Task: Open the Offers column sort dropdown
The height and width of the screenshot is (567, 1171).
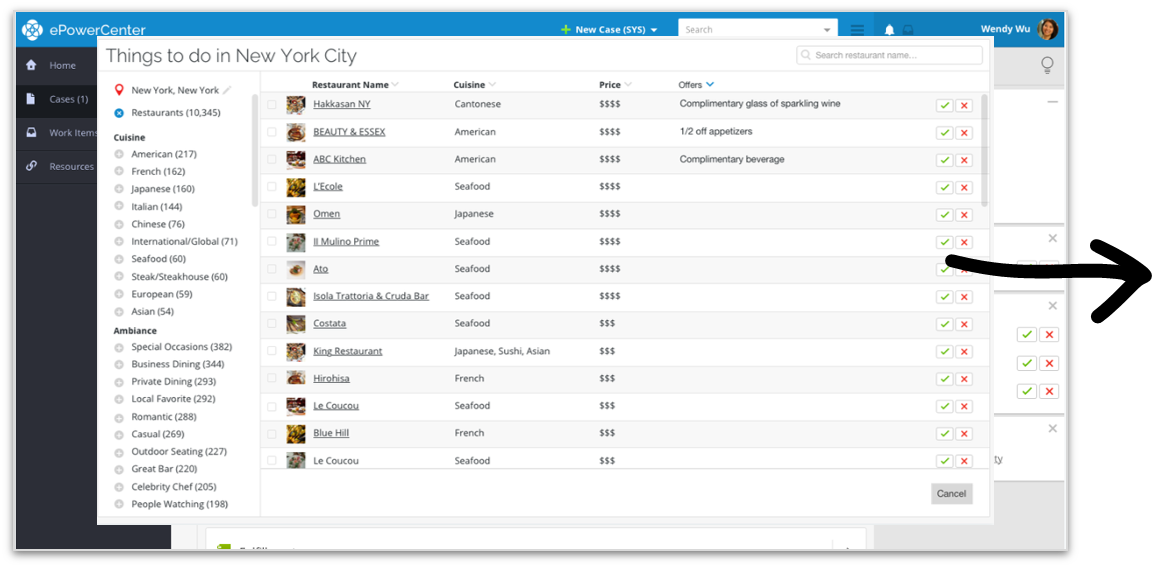Action: [x=710, y=85]
